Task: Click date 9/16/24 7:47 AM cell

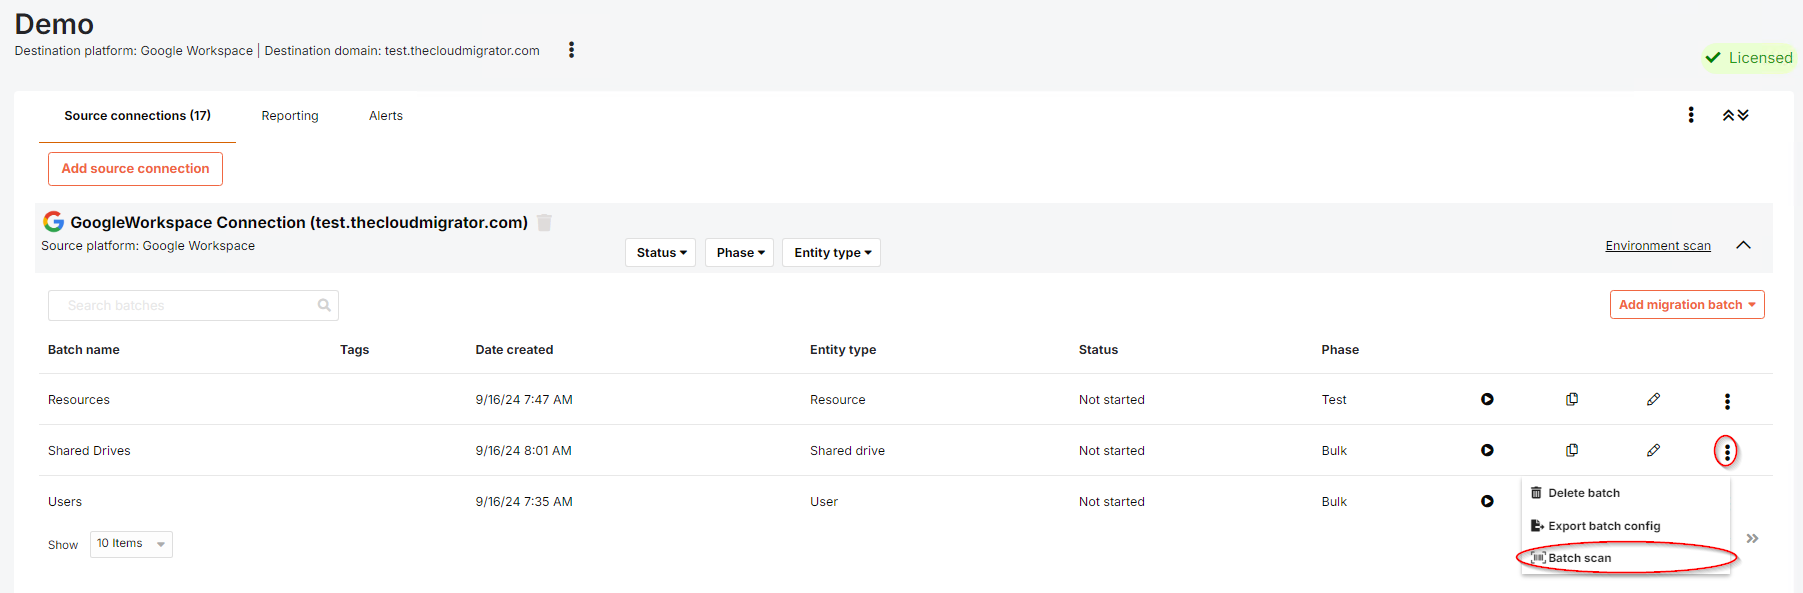Action: pos(524,400)
